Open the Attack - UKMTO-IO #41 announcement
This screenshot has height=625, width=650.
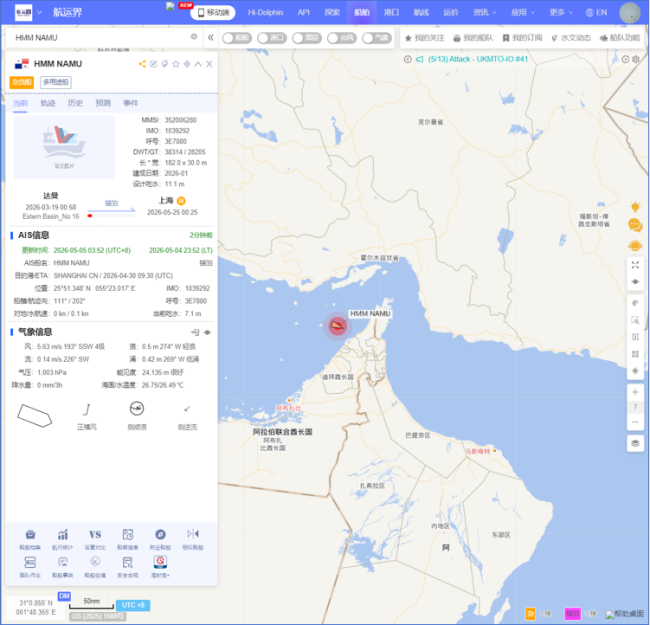pyautogui.click(x=478, y=59)
